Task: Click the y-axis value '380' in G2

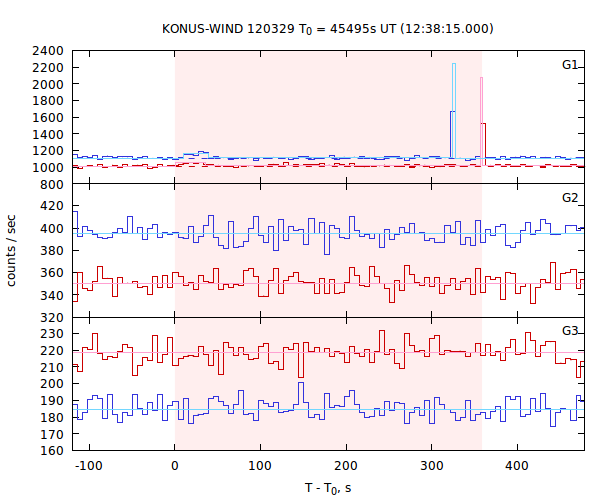Action: click(52, 251)
